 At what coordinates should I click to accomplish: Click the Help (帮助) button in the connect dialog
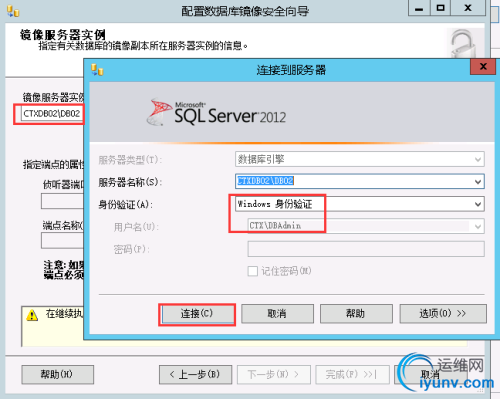tap(356, 314)
